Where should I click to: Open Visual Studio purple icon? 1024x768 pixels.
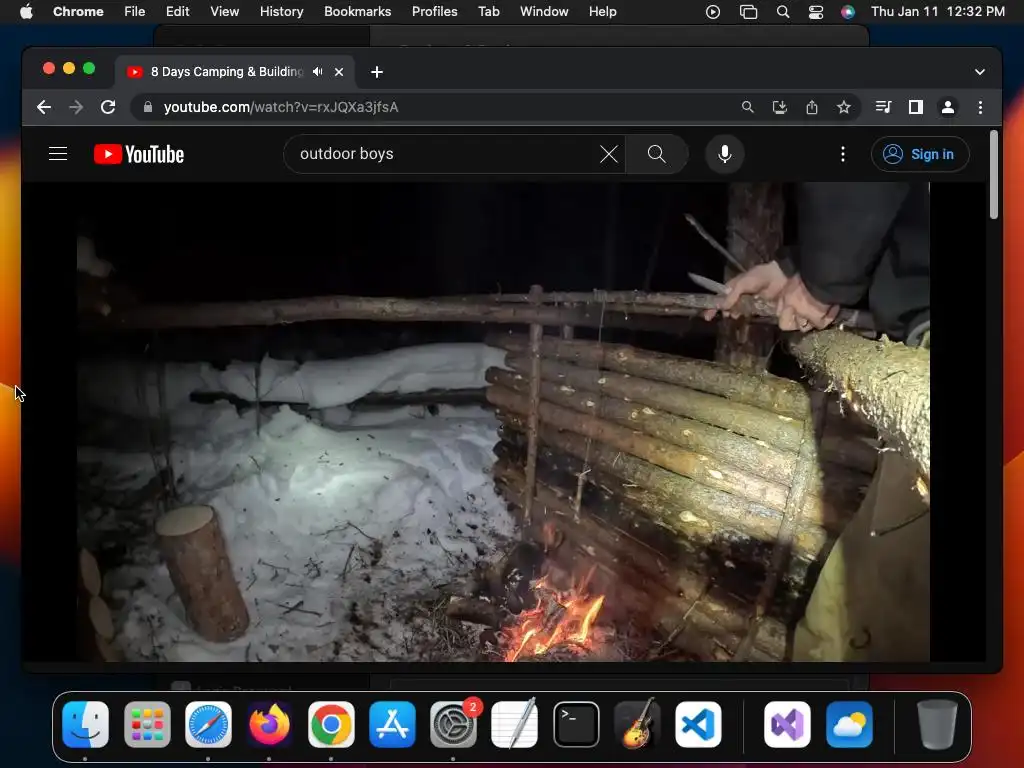point(787,724)
